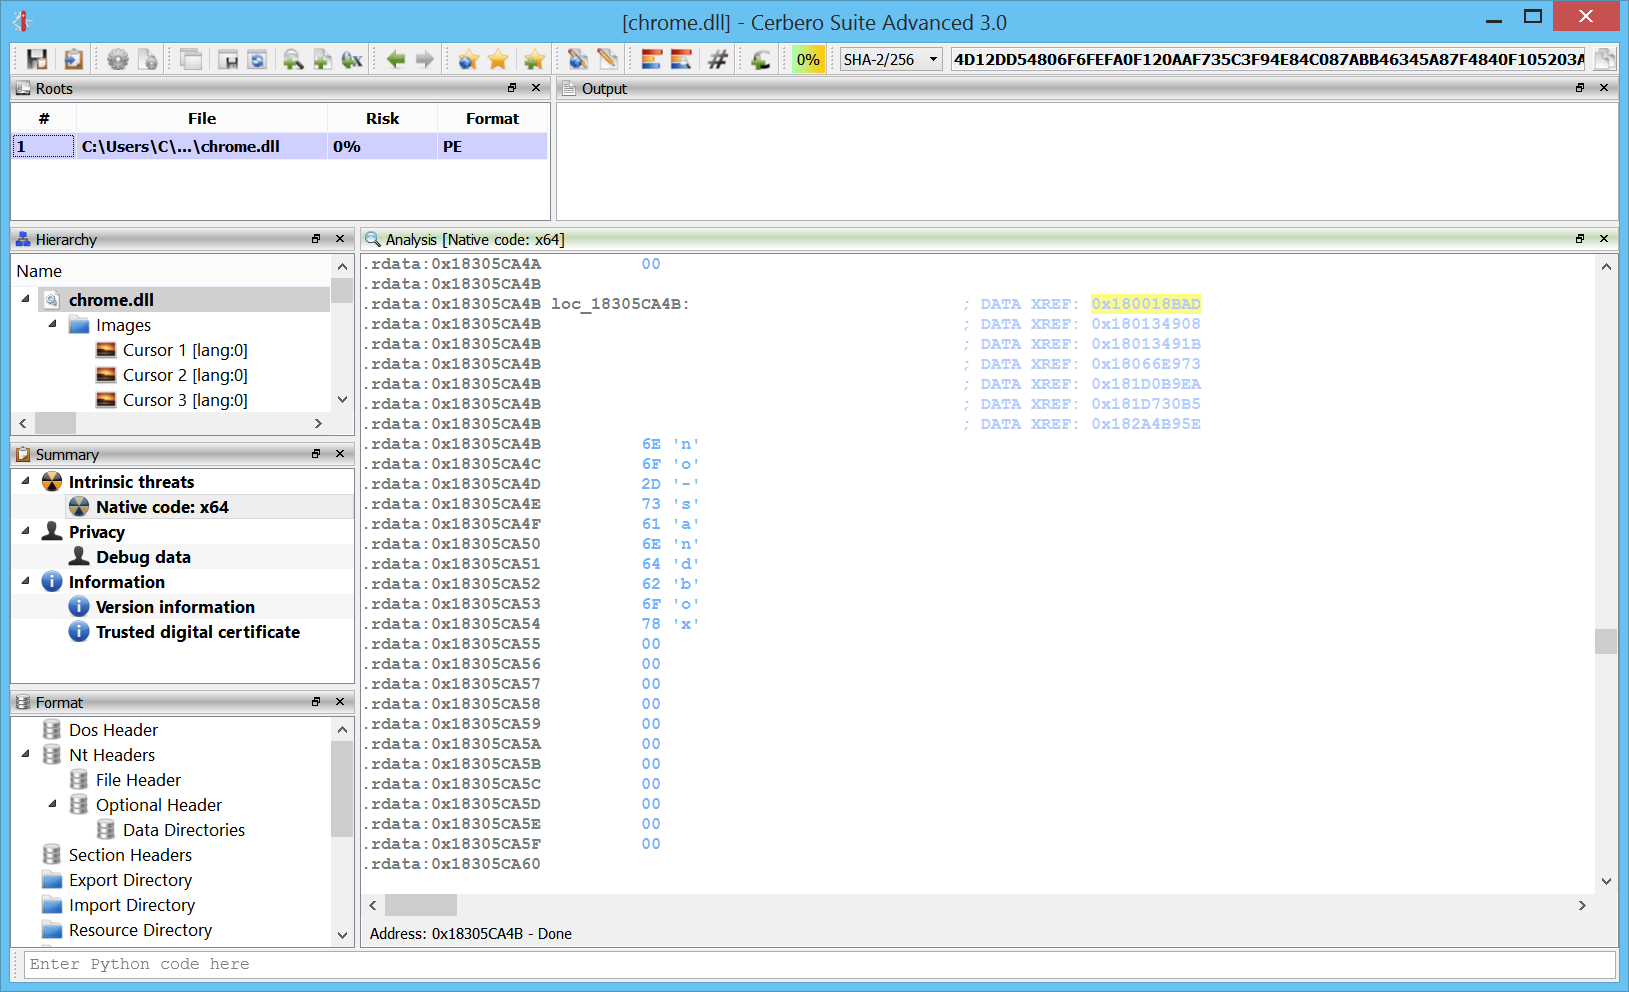This screenshot has height=992, width=1629.
Task: Select Cursor 2 [lang:0] image
Action: (185, 375)
